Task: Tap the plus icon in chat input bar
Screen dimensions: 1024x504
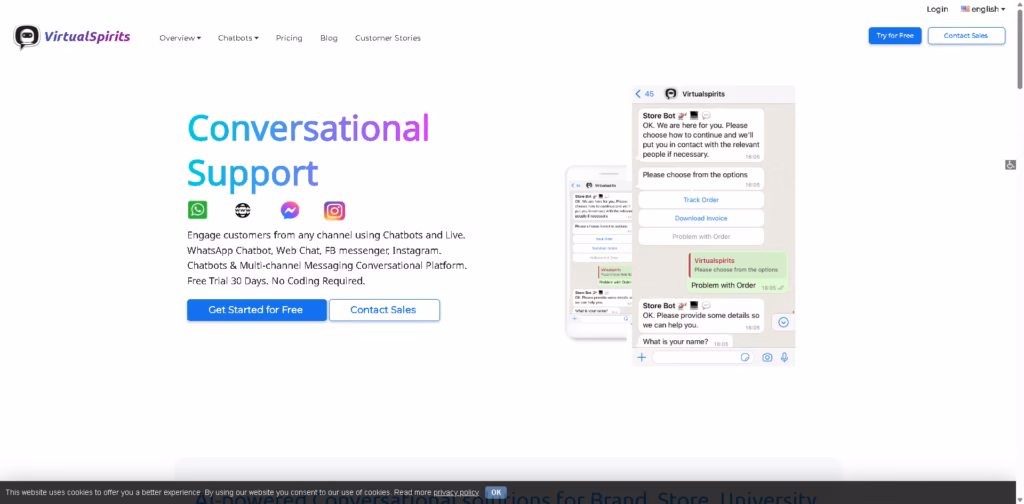Action: [641, 357]
